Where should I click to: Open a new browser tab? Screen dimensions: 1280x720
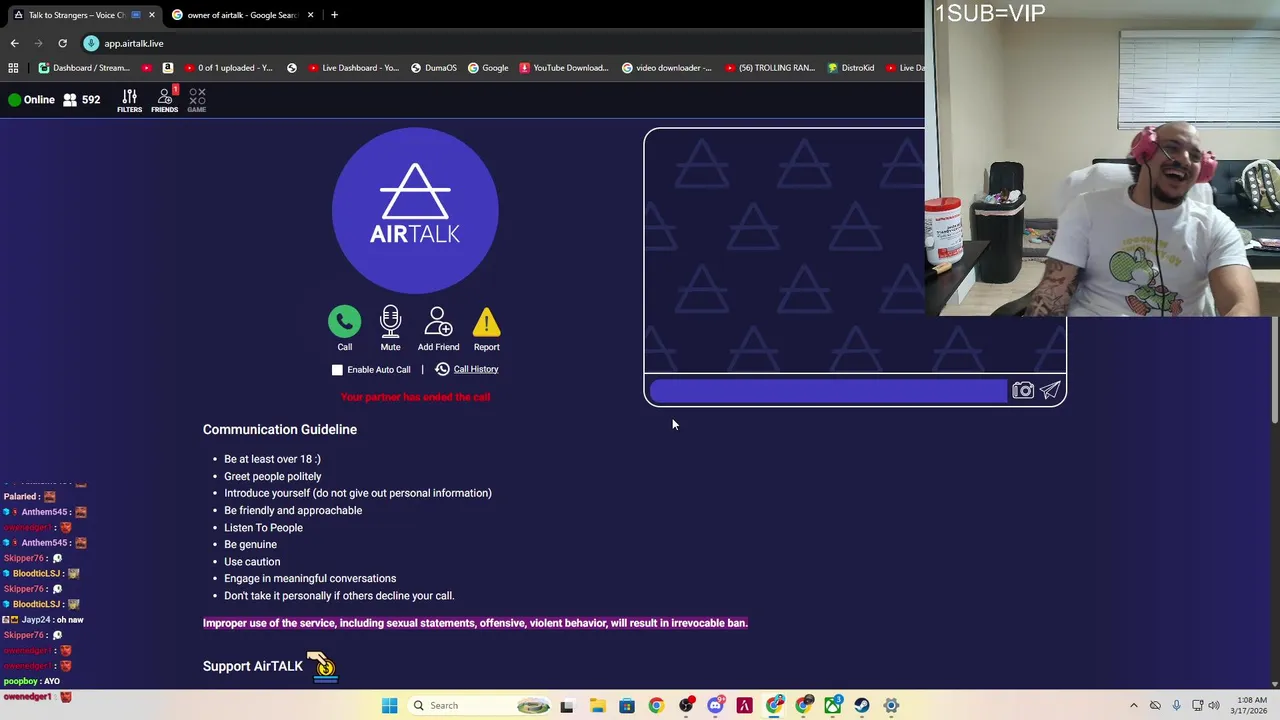point(334,15)
